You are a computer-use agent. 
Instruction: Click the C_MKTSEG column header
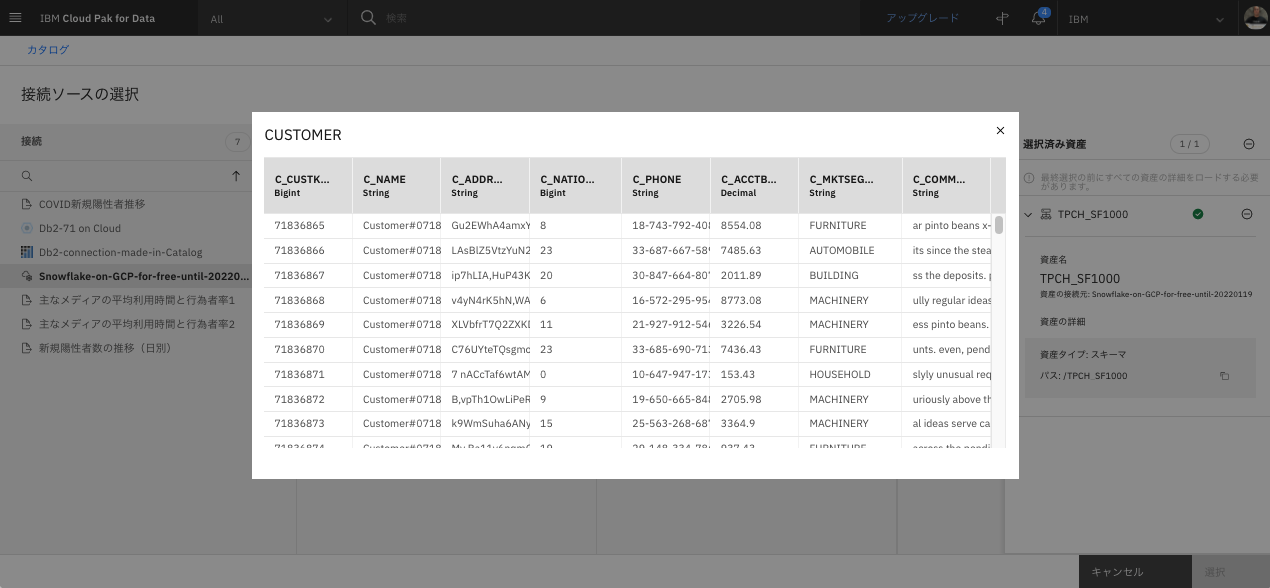(x=851, y=186)
